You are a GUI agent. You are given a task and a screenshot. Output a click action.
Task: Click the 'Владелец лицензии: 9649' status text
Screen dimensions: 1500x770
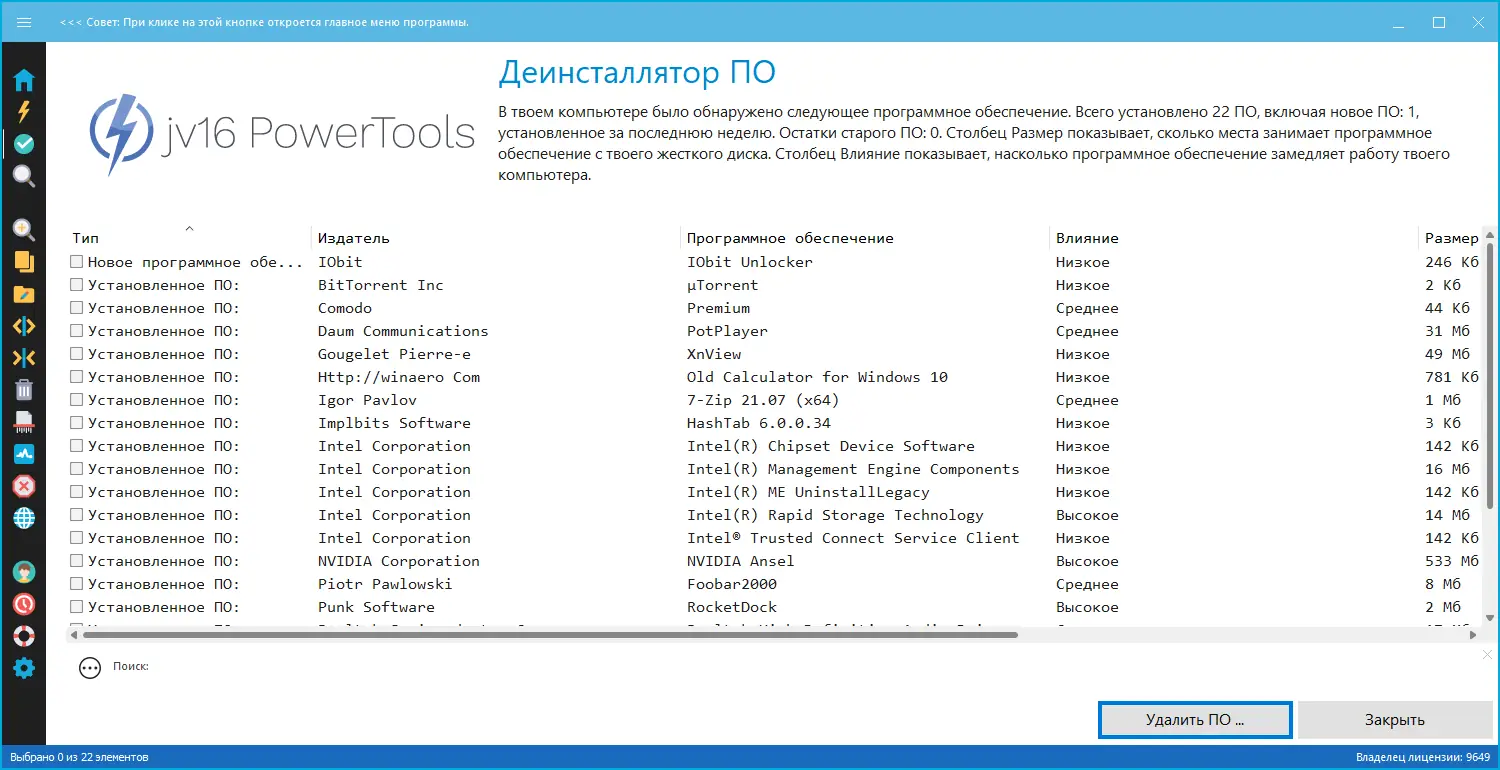click(1423, 757)
